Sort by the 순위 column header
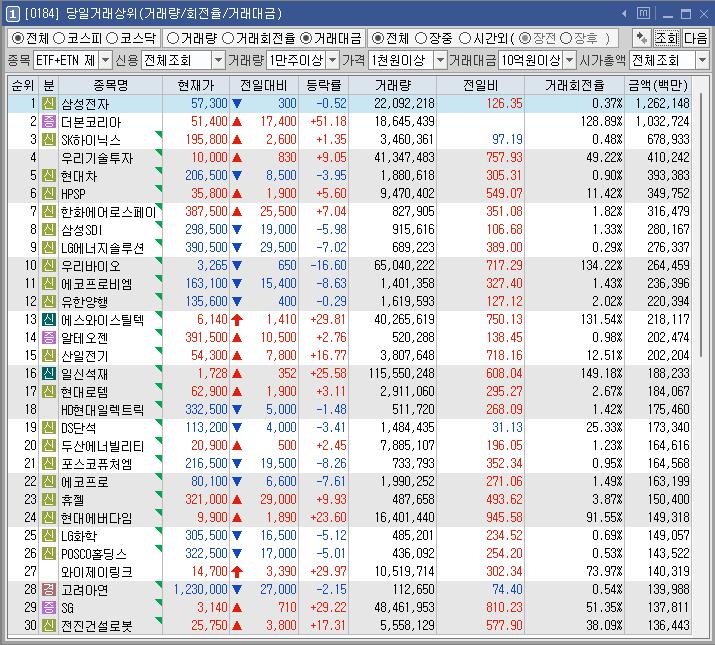Viewport: 715px width, 645px height. coord(23,85)
